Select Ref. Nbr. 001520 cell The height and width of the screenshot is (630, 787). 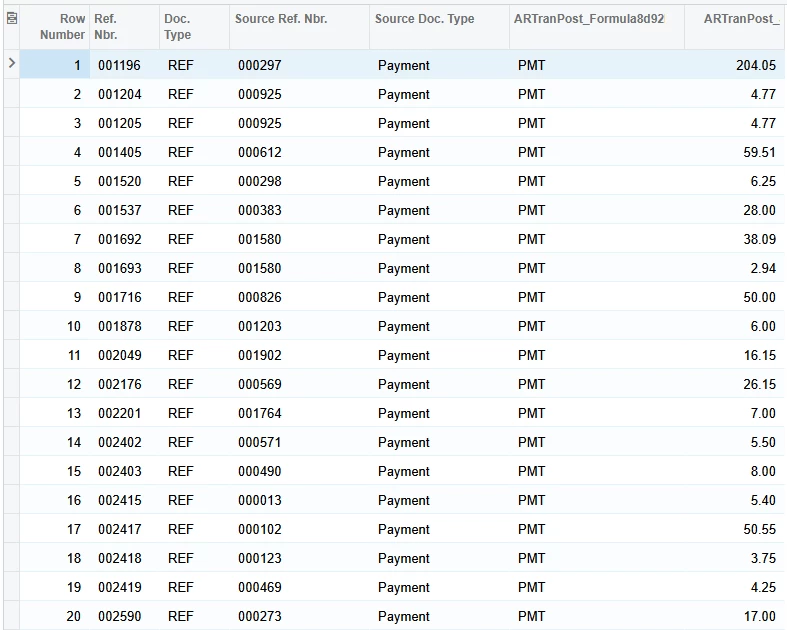(124, 181)
